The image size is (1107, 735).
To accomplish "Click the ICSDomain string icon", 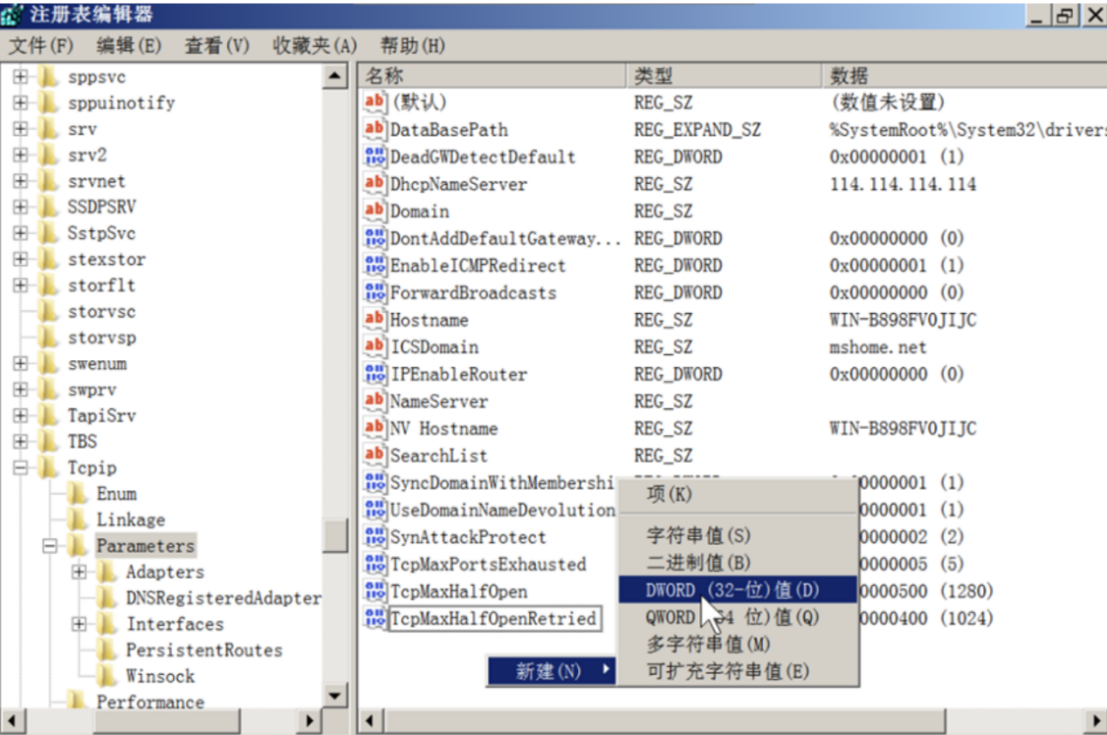I will pyautogui.click(x=374, y=346).
